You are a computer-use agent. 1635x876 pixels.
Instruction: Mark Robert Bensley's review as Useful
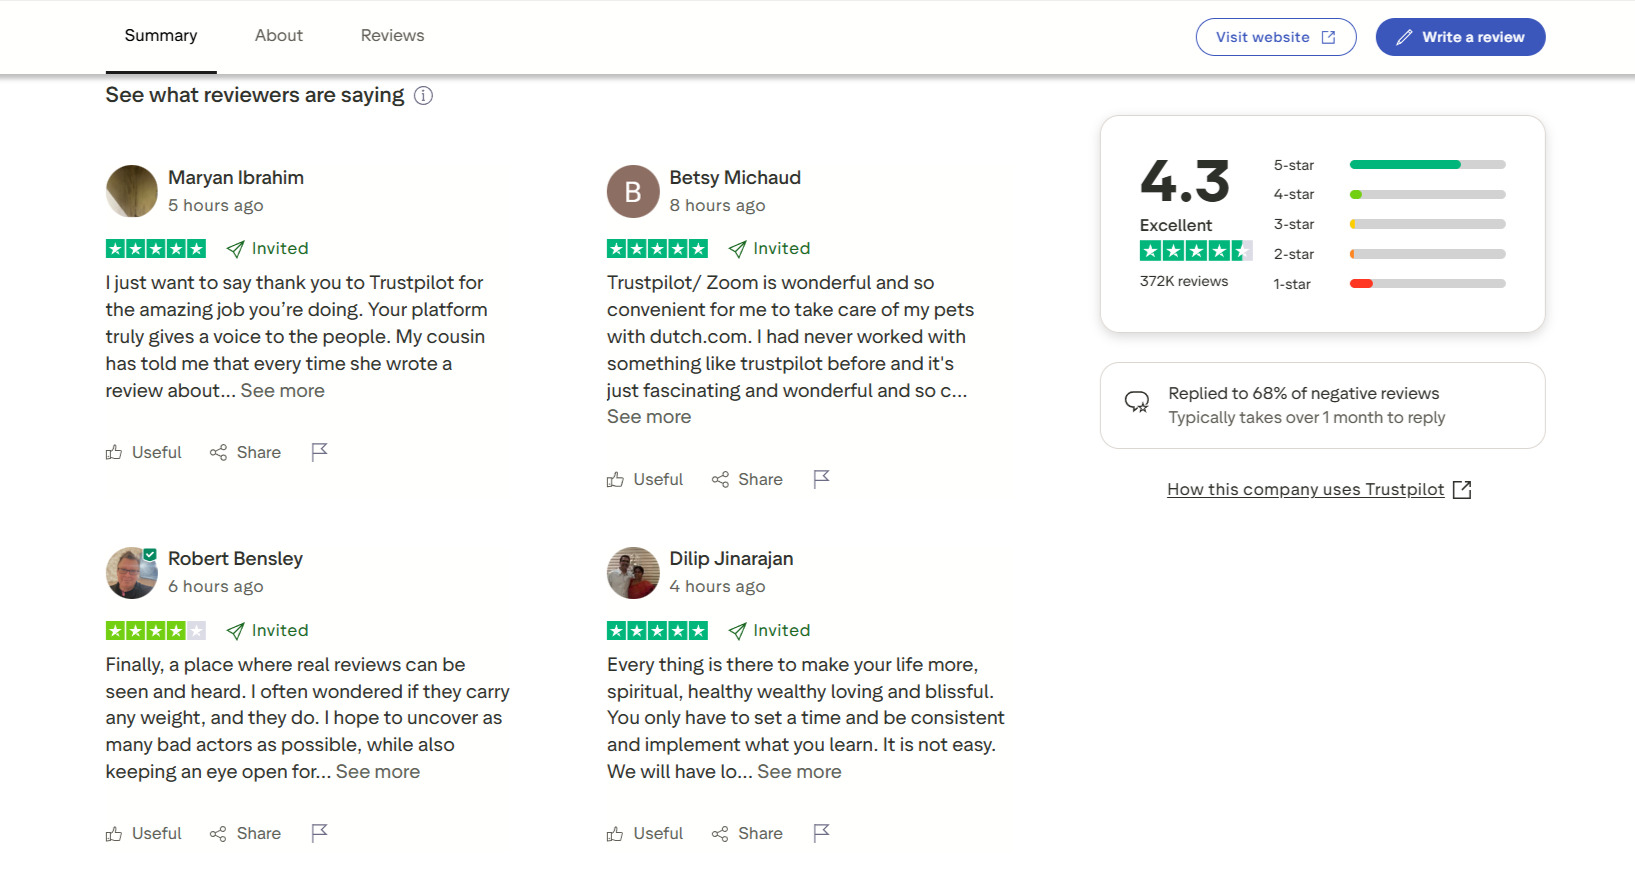(x=144, y=834)
